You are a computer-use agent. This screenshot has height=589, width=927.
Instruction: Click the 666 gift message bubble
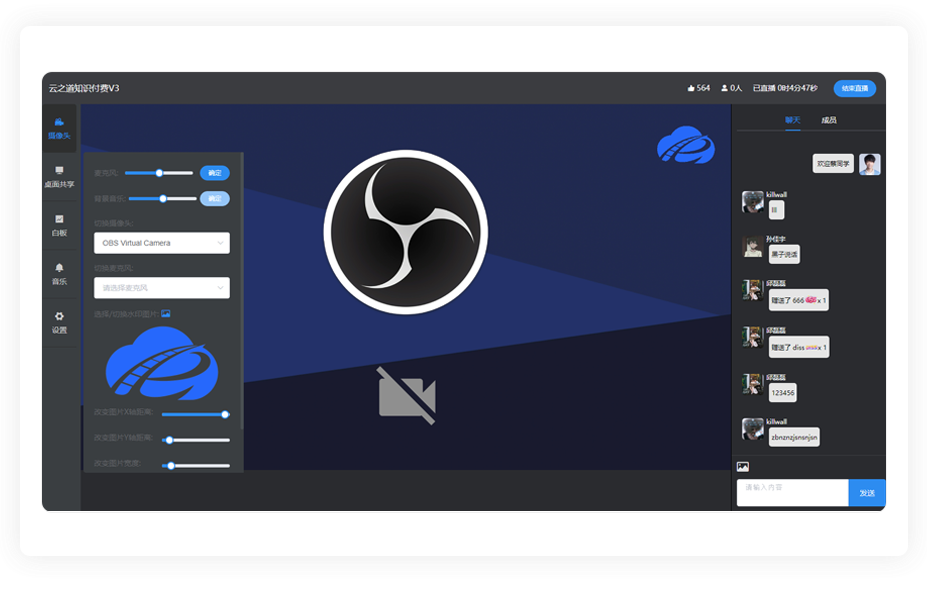coord(798,300)
